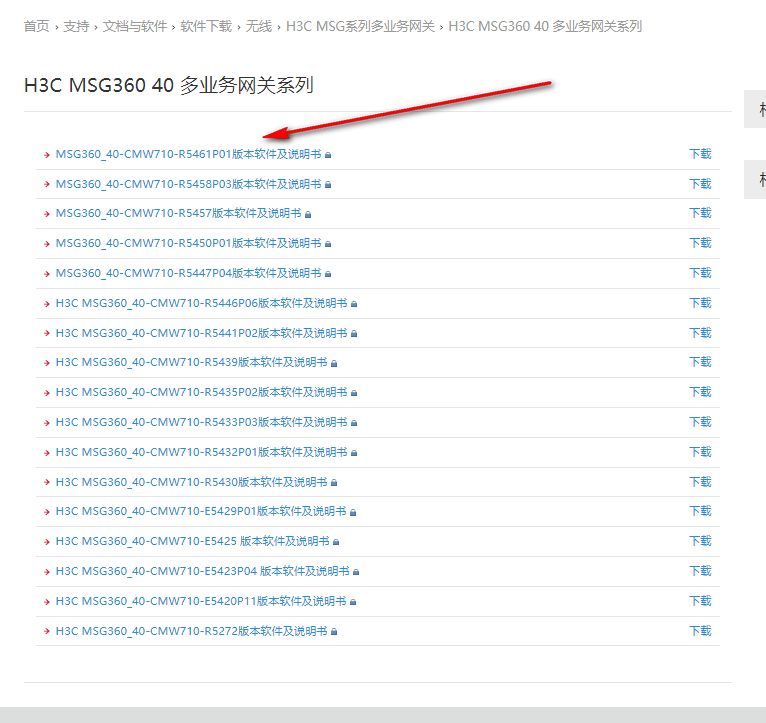This screenshot has width=766, height=723.
Task: Download the E5429P01 version
Action: tap(701, 511)
